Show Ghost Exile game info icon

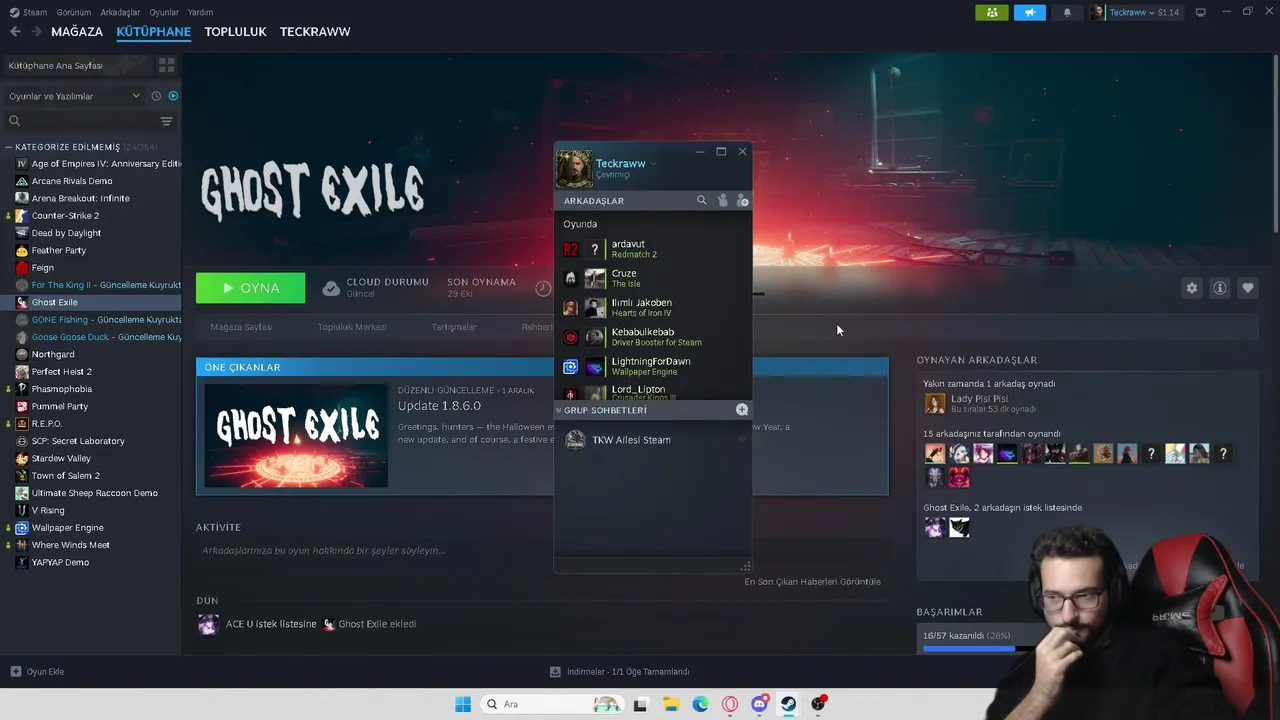coord(1220,288)
